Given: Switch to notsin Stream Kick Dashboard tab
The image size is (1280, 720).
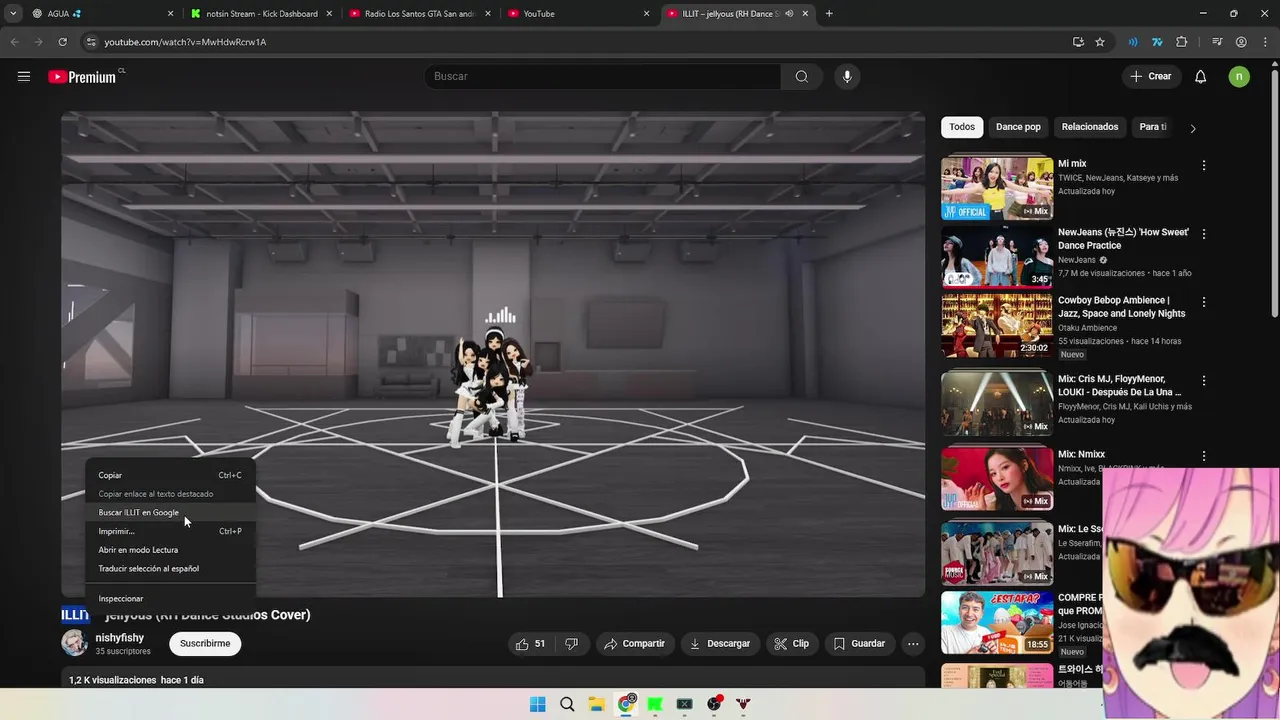Looking at the screenshot, I should pyautogui.click(x=262, y=14).
